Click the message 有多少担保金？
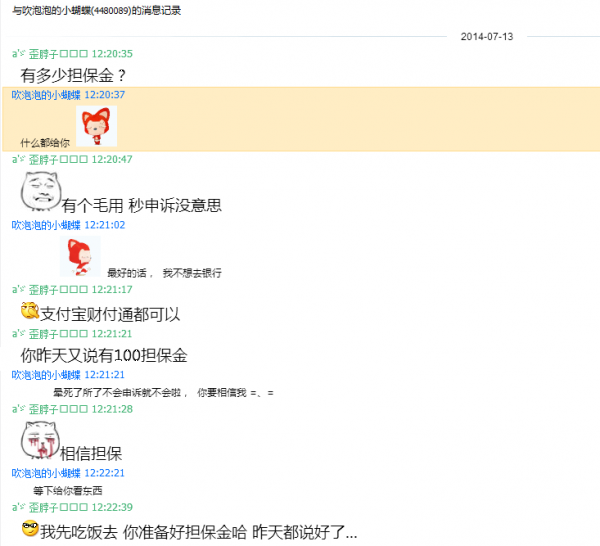Screen dimensions: 600x546 [x=73, y=75]
